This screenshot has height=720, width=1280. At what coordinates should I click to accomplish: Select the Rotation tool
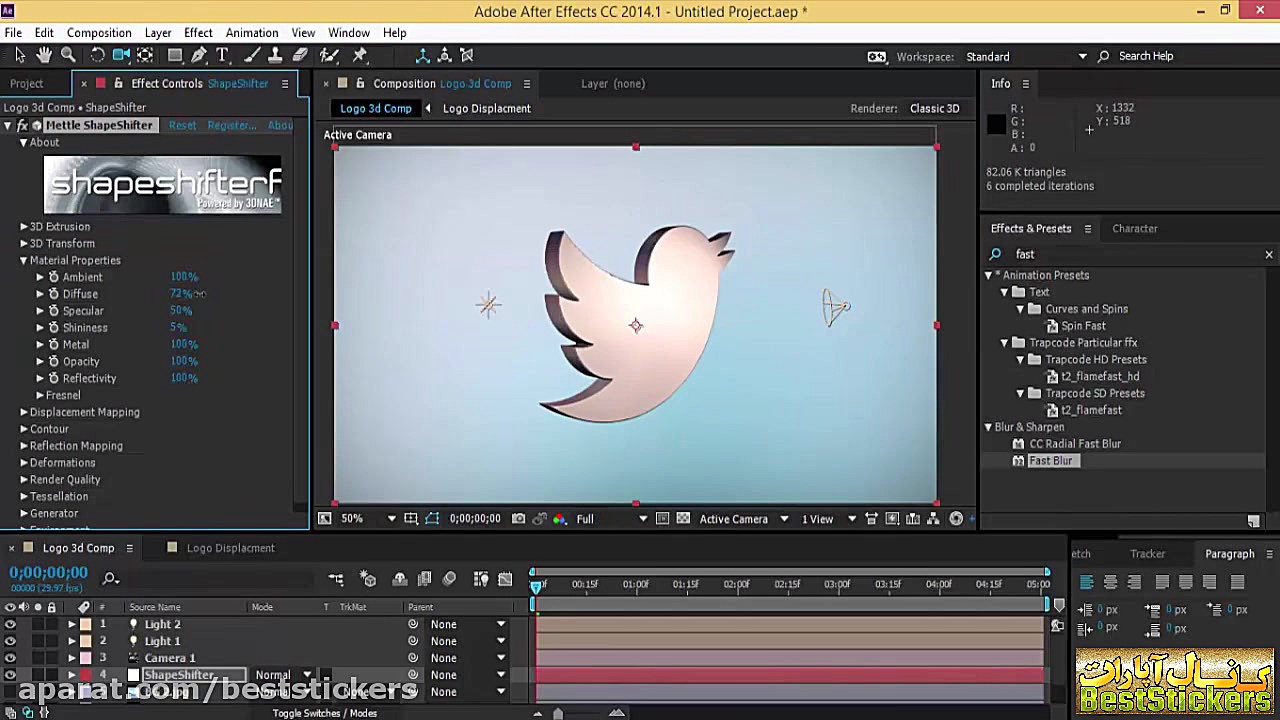coord(98,56)
